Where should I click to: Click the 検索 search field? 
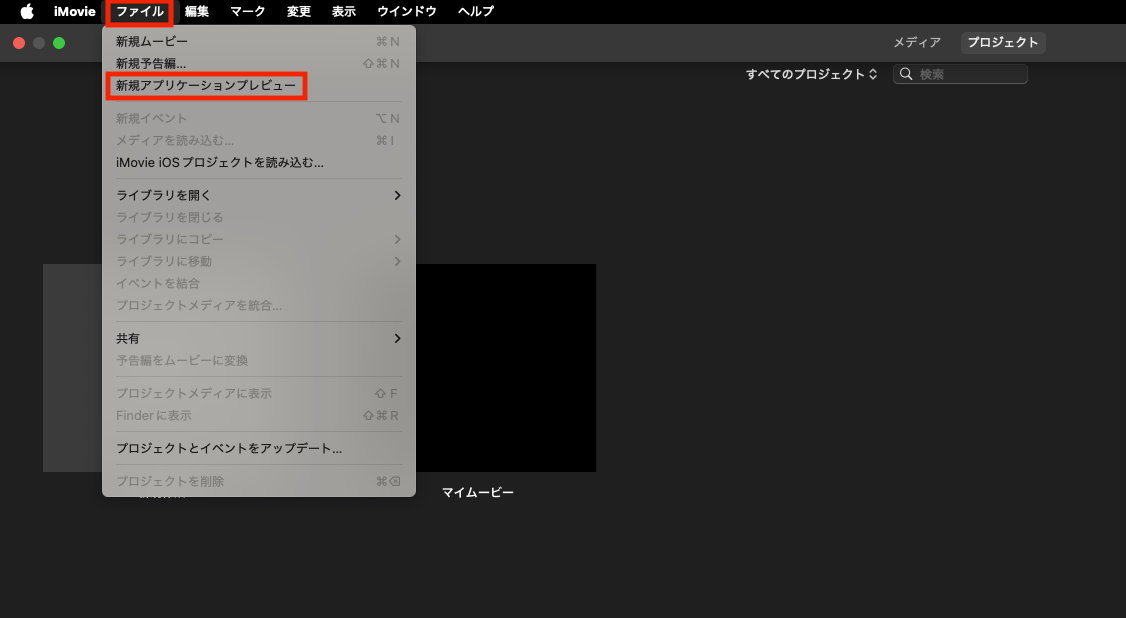tap(960, 74)
